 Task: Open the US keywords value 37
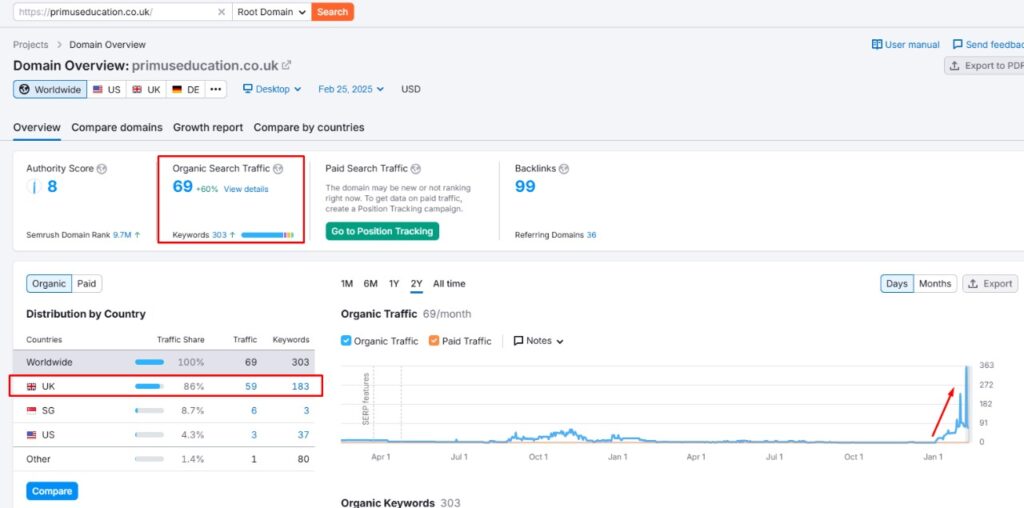tap(303, 435)
